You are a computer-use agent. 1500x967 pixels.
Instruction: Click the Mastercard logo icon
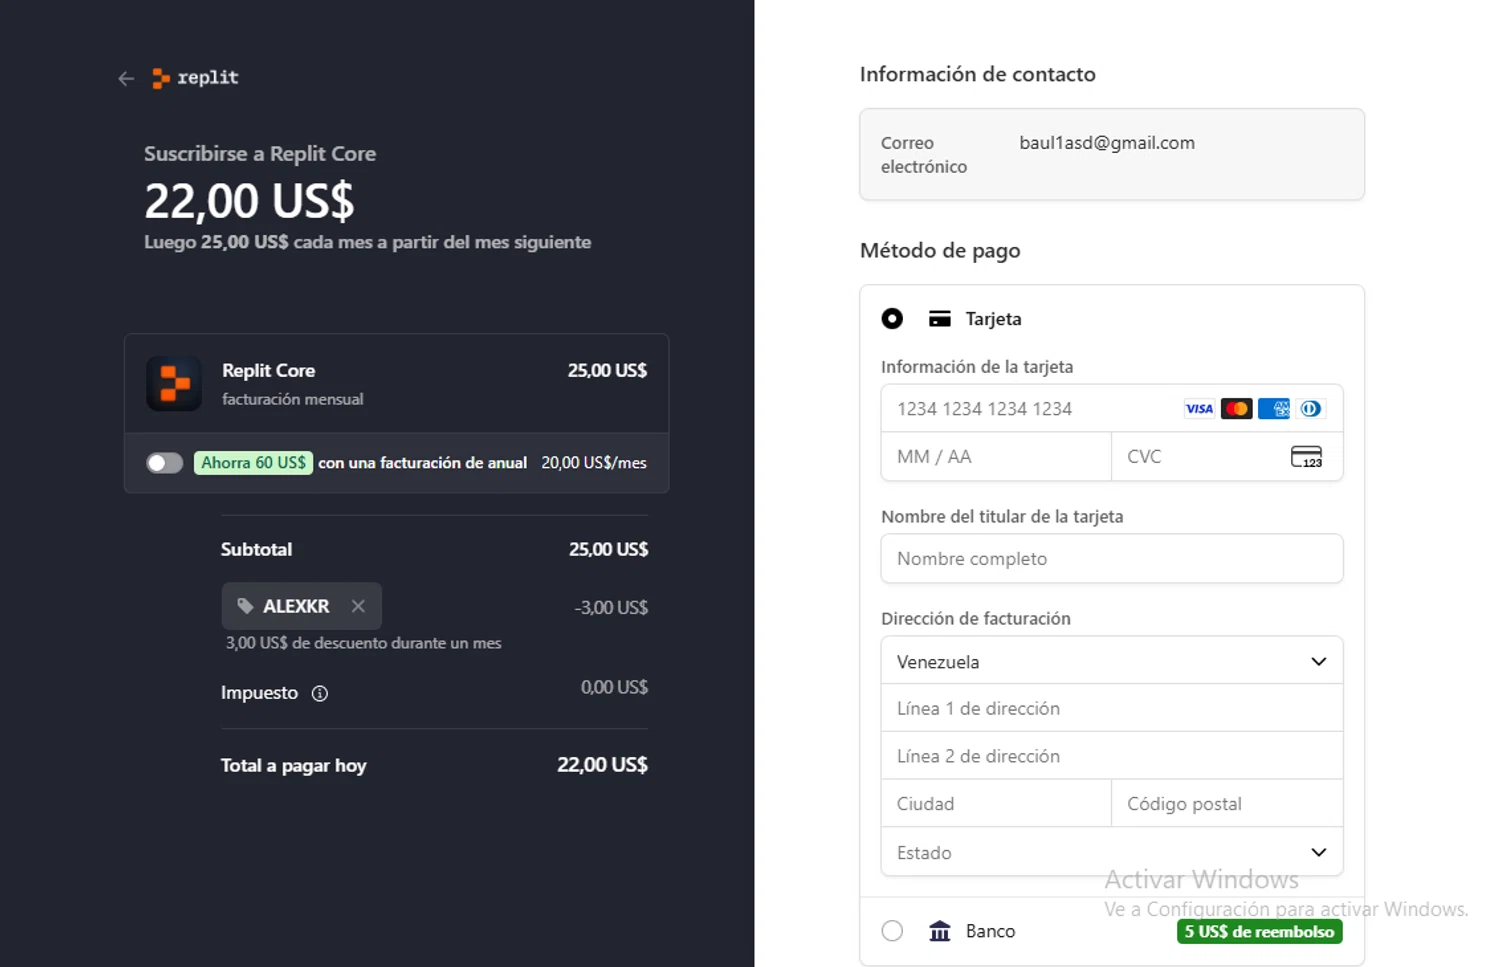pos(1236,409)
